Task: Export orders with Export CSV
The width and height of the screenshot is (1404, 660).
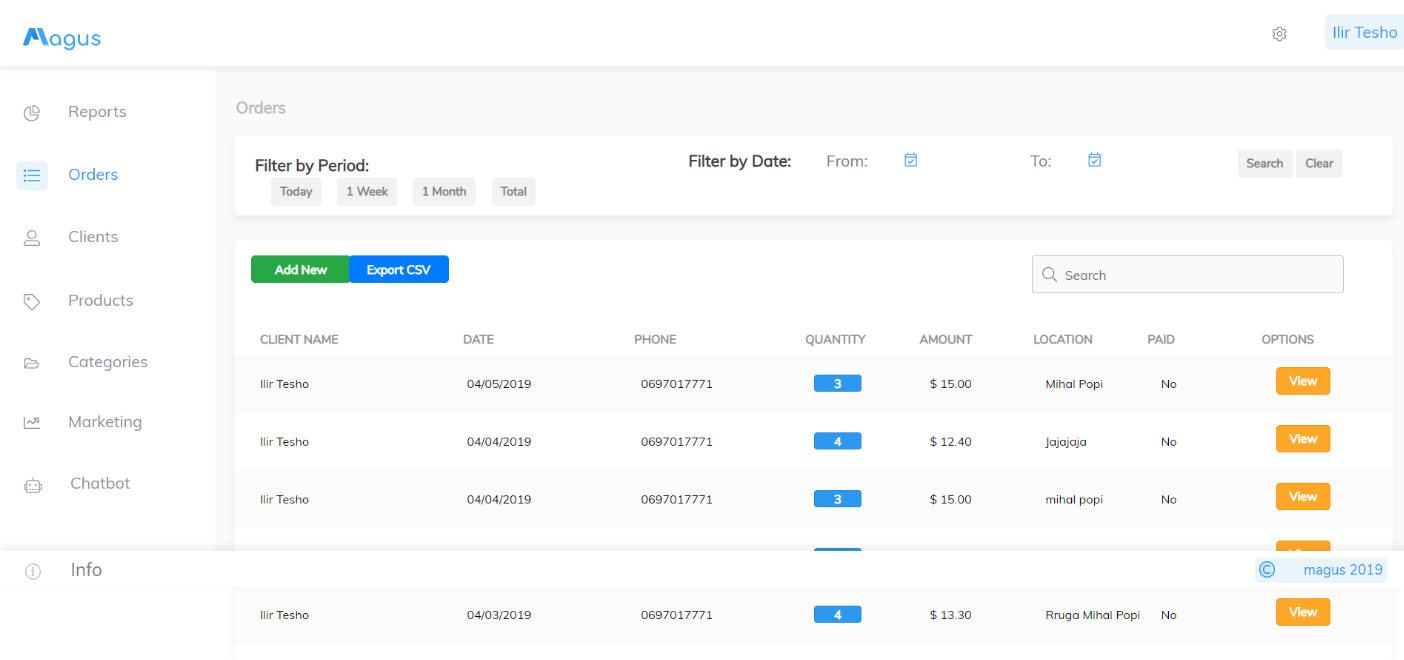Action: point(399,270)
